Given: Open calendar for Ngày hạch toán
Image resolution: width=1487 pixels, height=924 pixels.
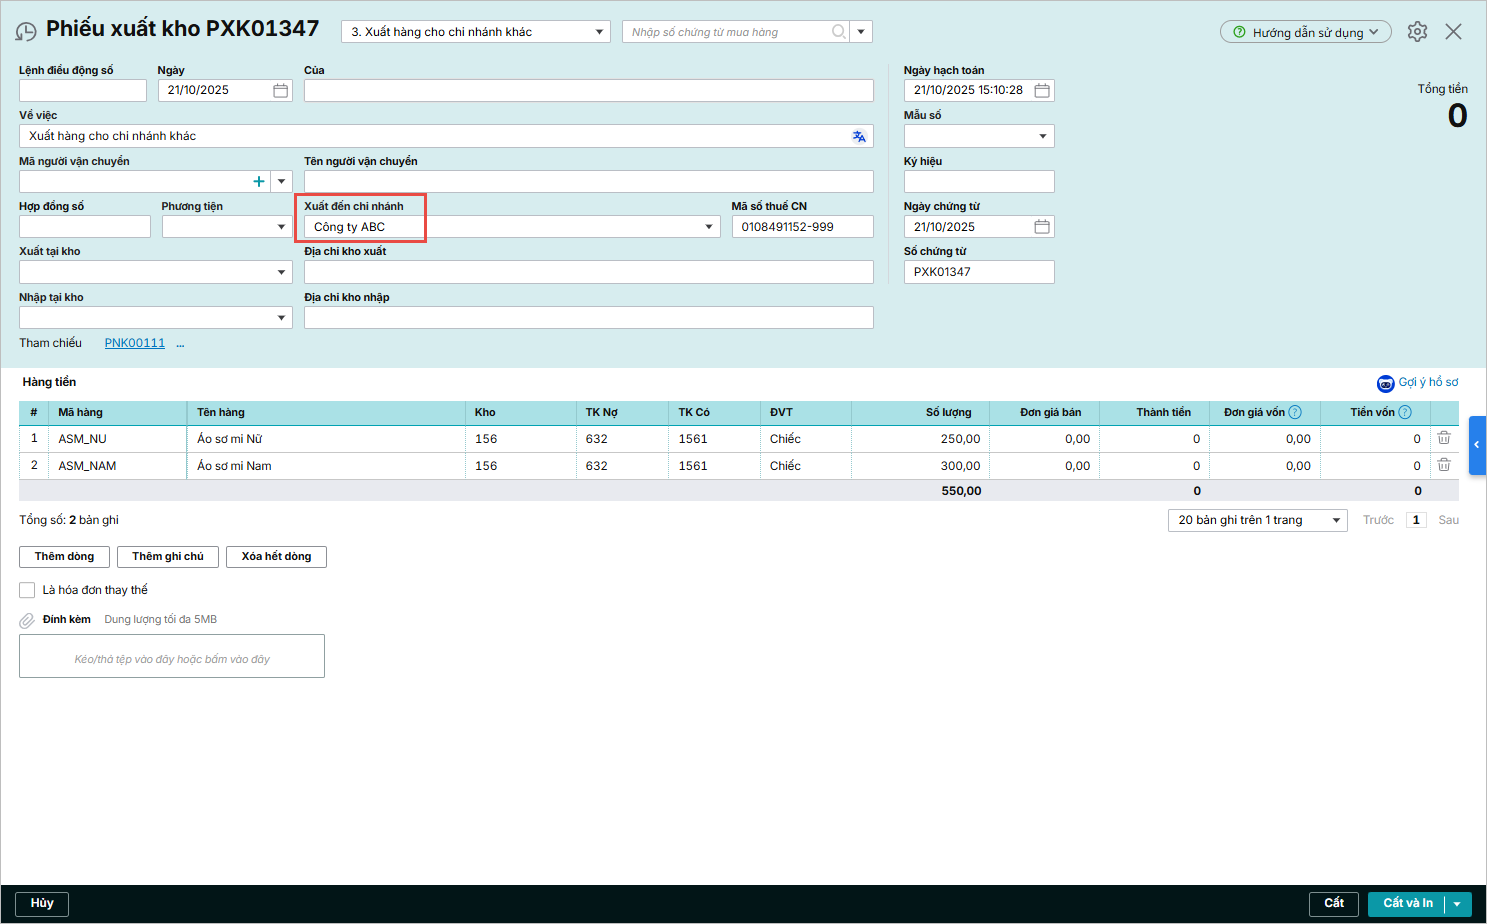Looking at the screenshot, I should [x=1042, y=90].
